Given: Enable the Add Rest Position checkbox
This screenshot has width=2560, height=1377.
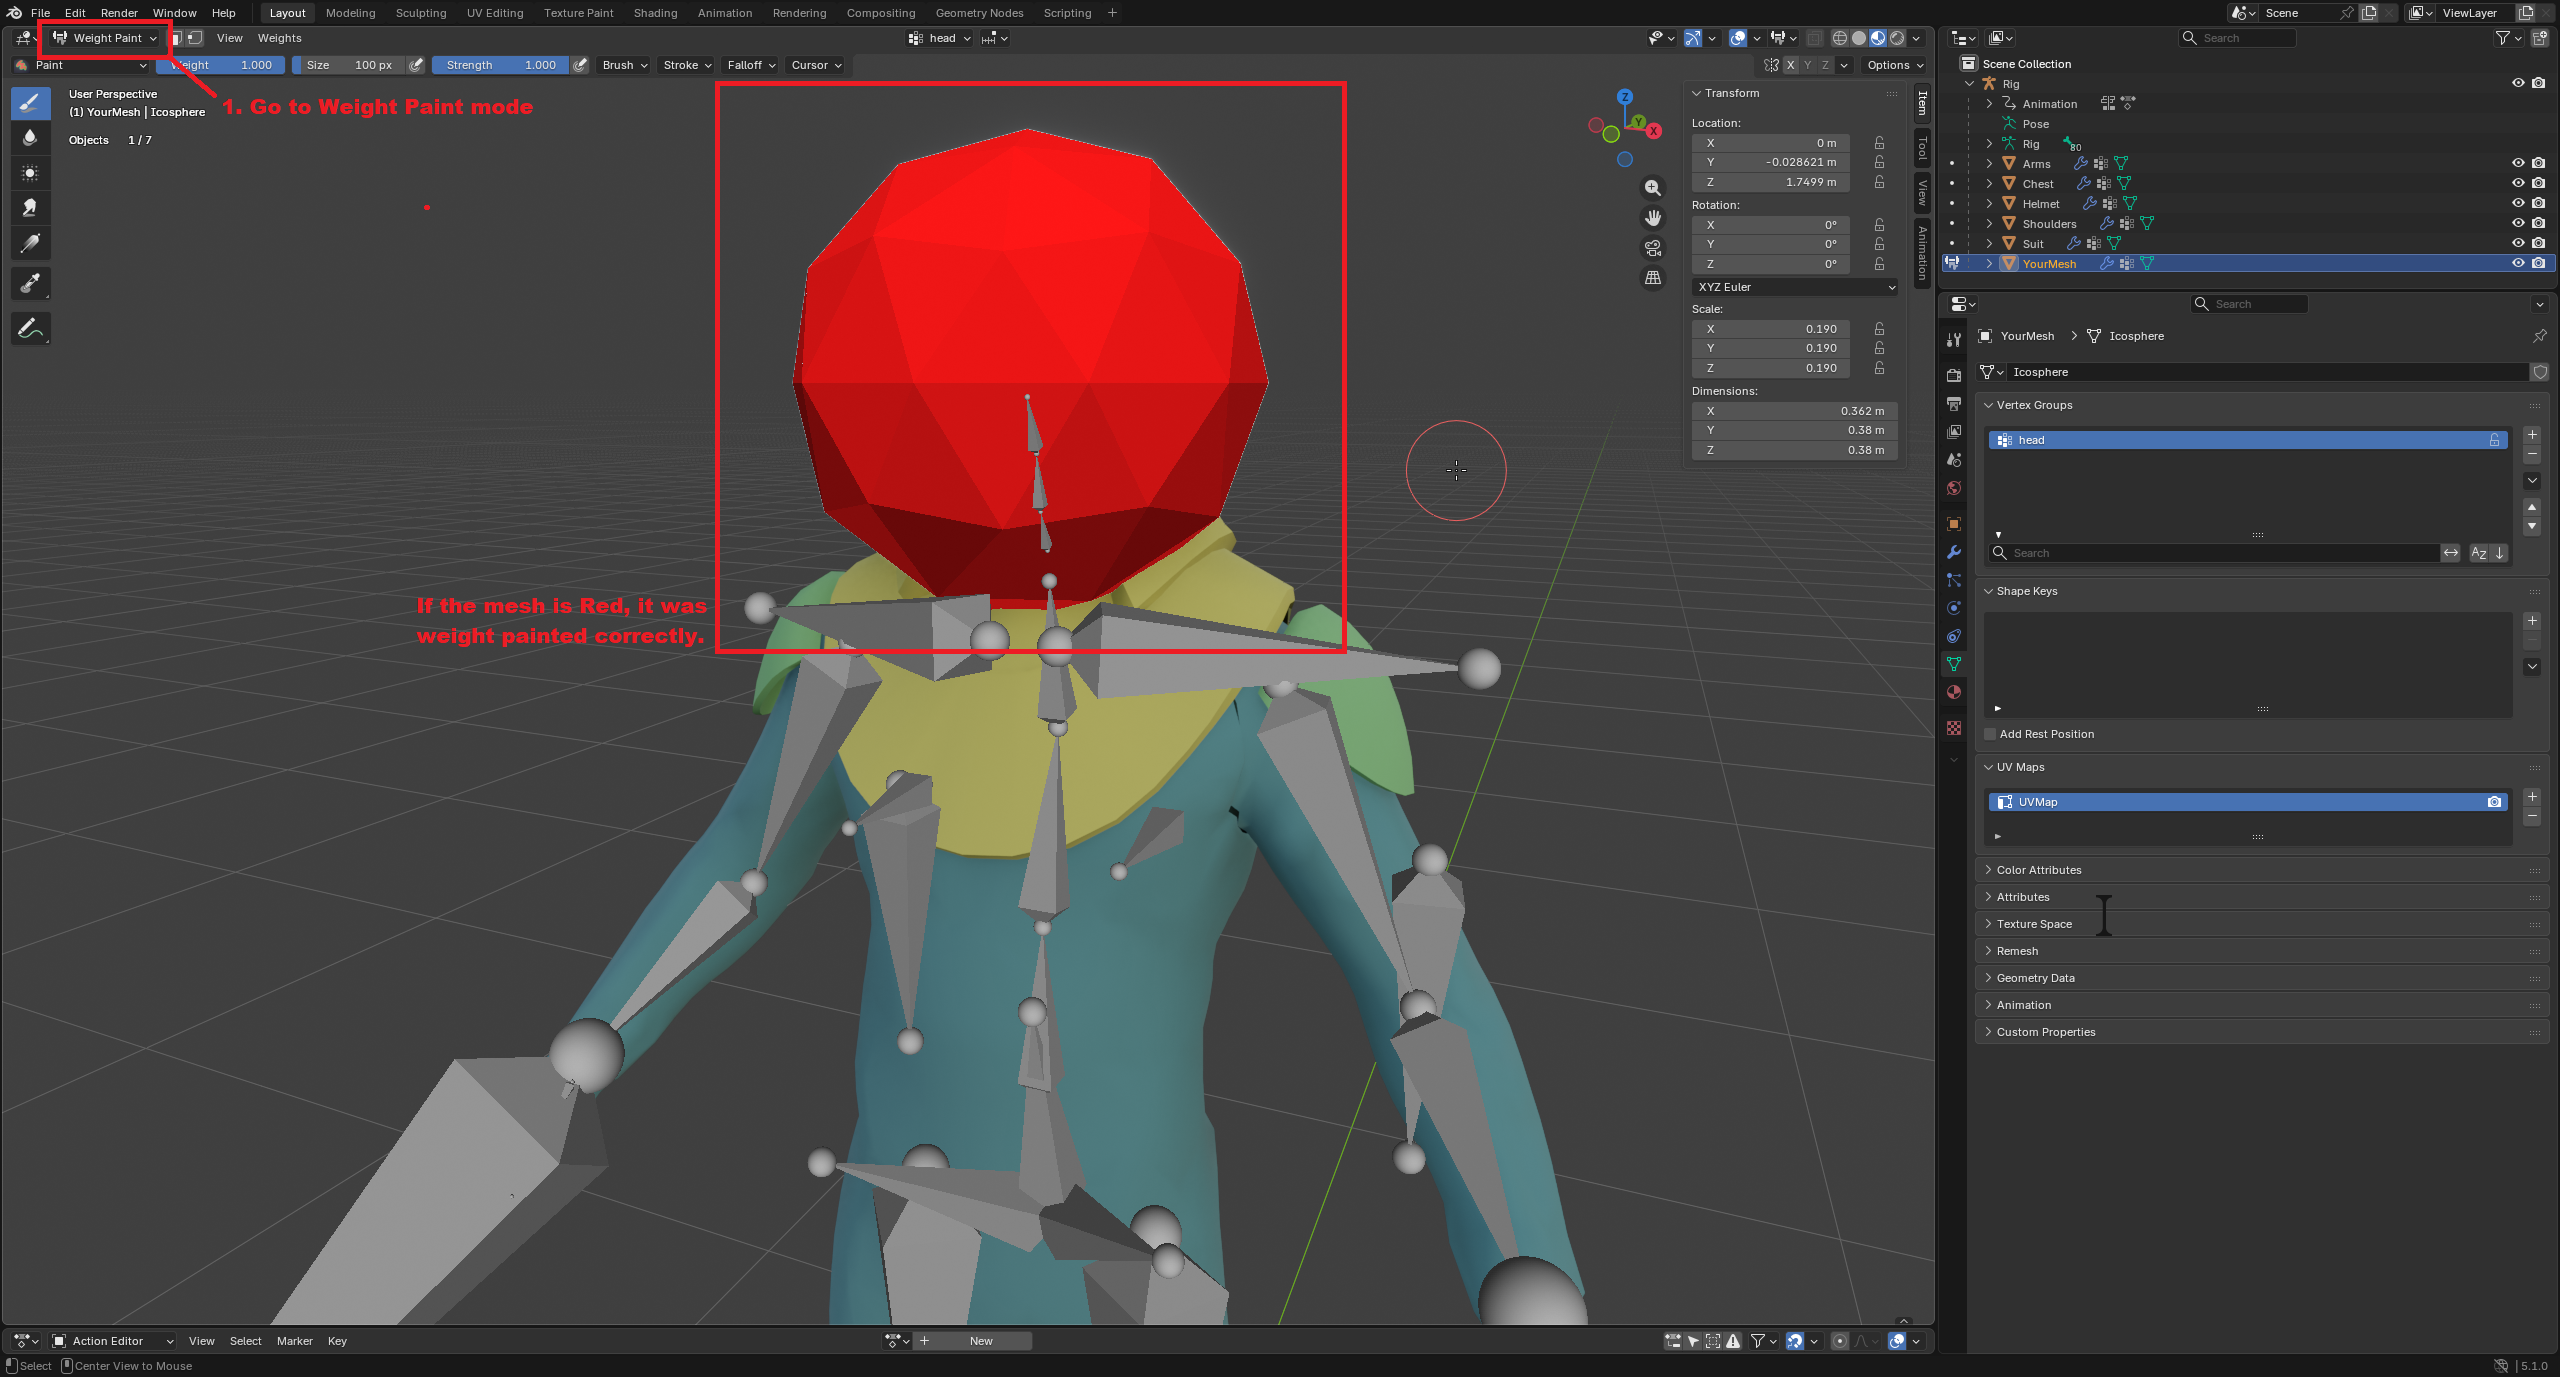Looking at the screenshot, I should [x=1990, y=734].
